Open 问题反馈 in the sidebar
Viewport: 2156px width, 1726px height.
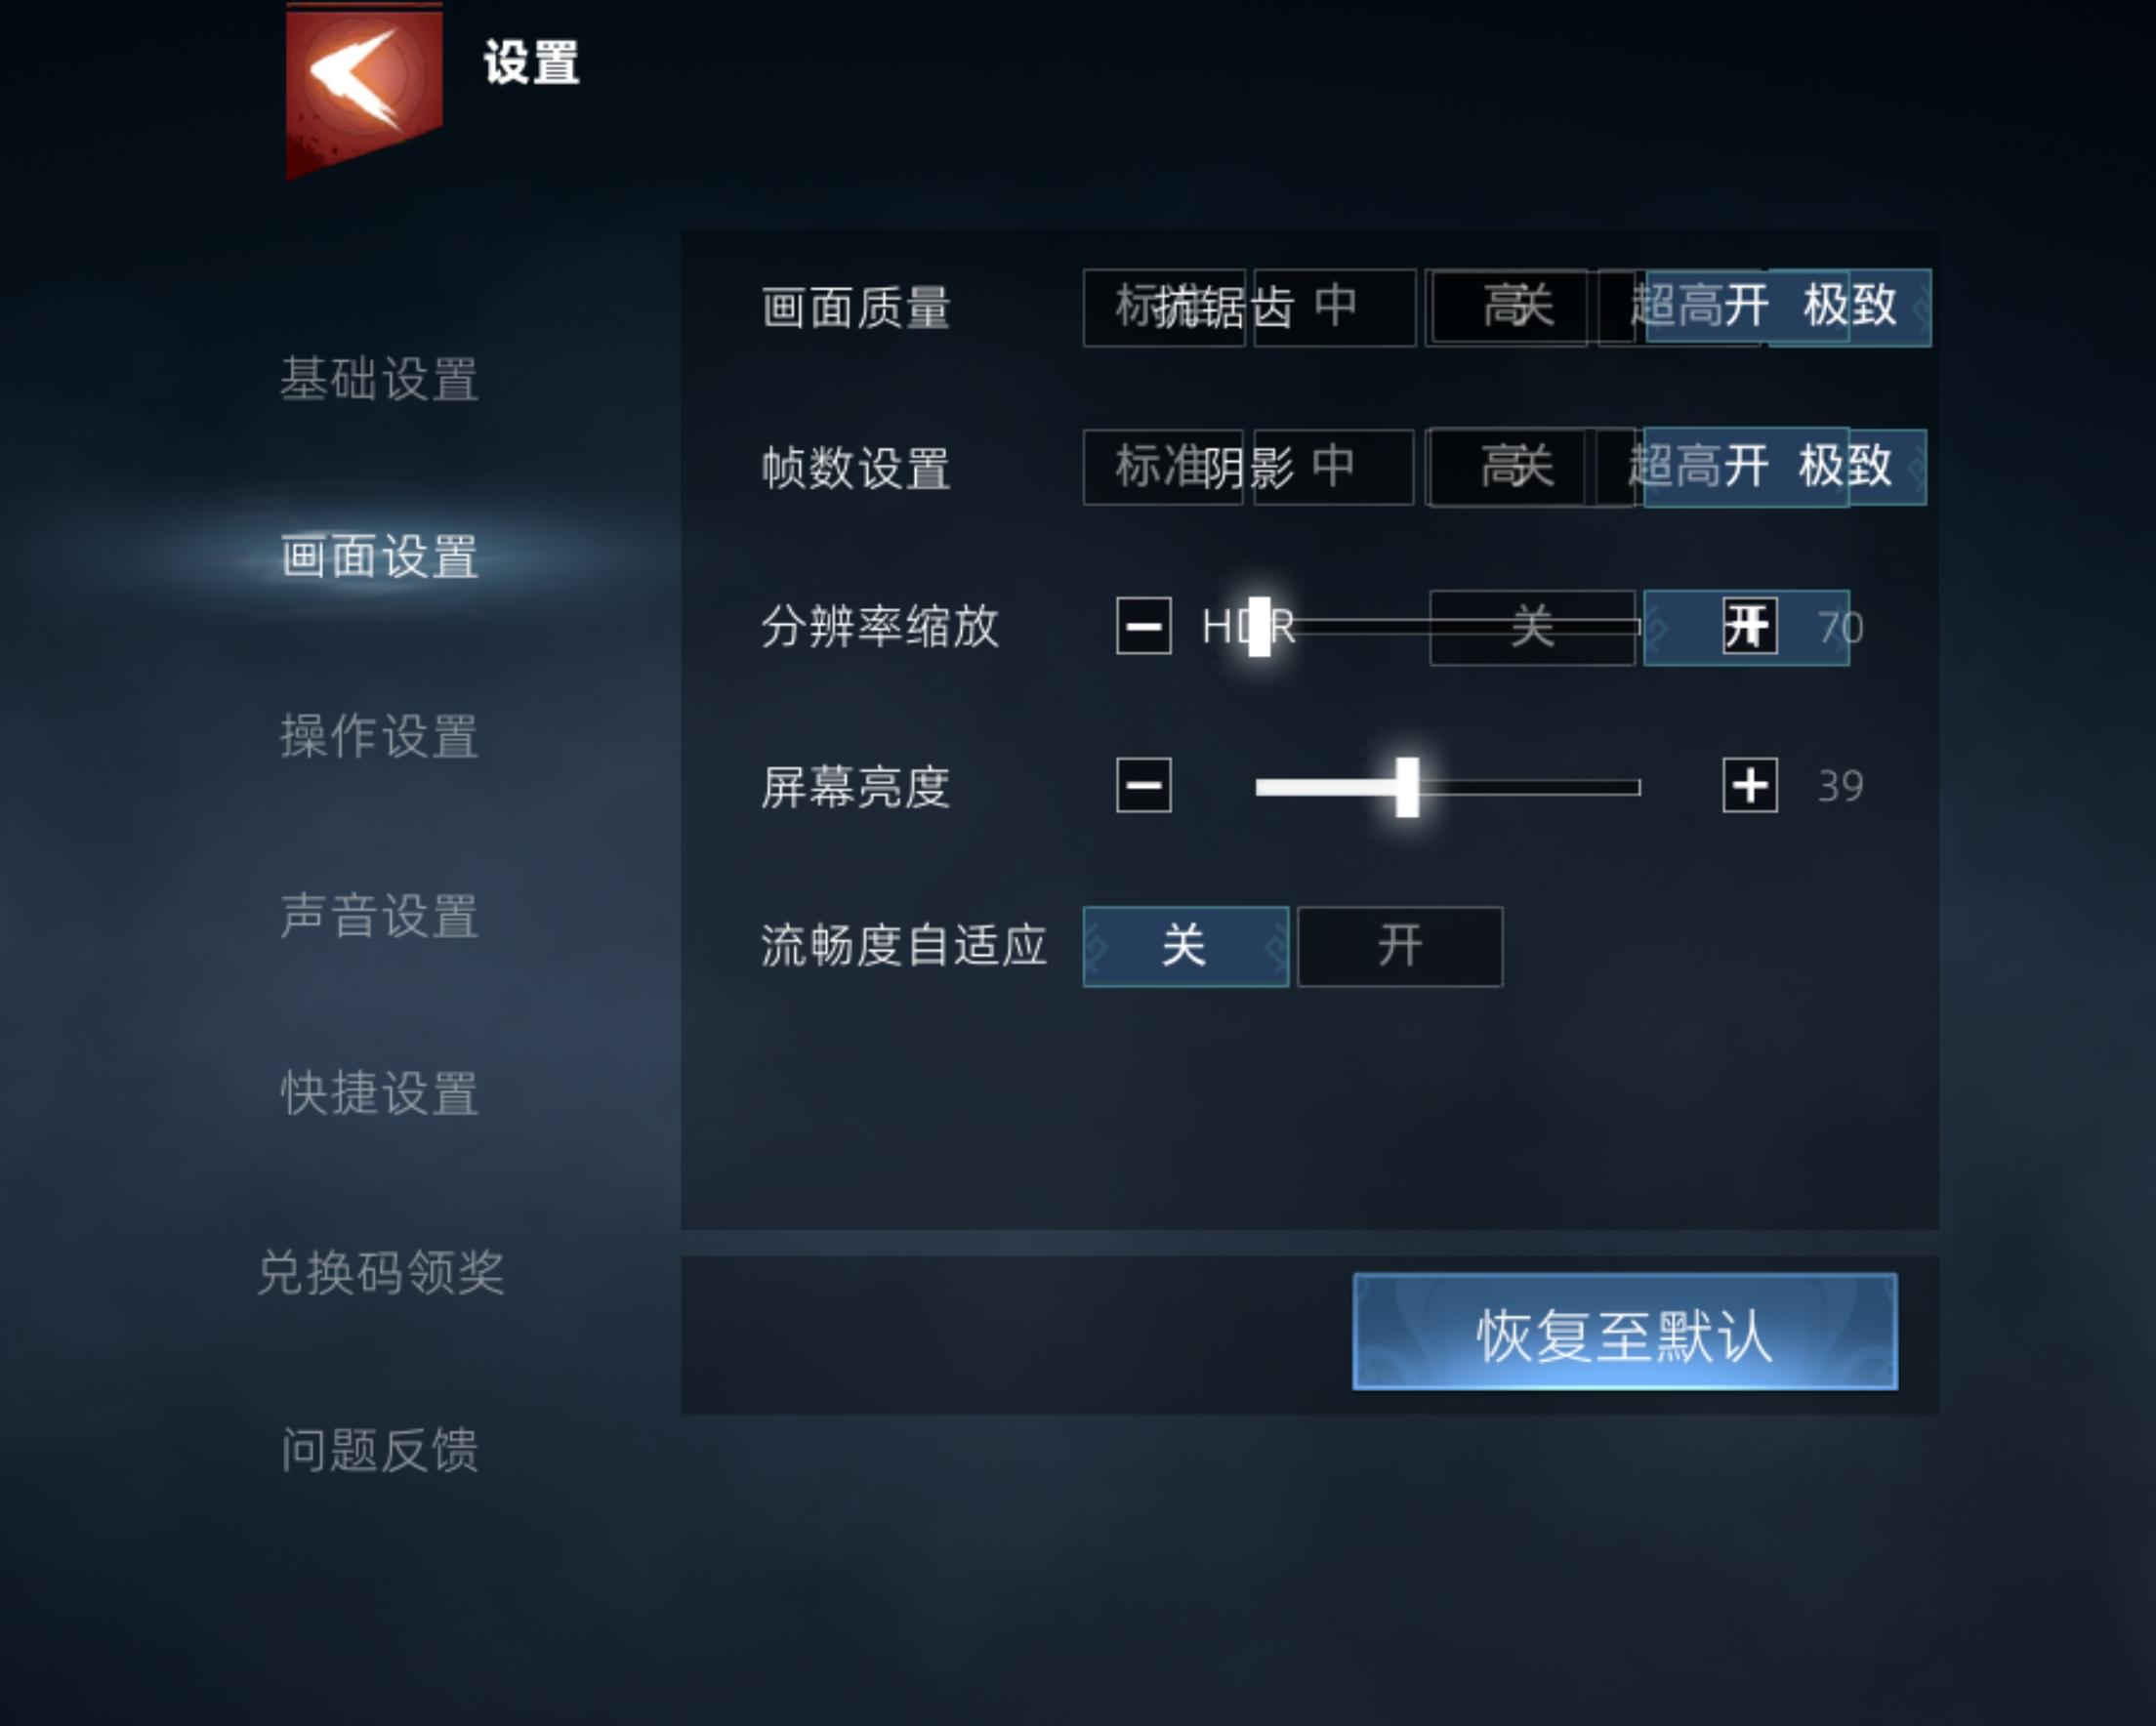(379, 1450)
